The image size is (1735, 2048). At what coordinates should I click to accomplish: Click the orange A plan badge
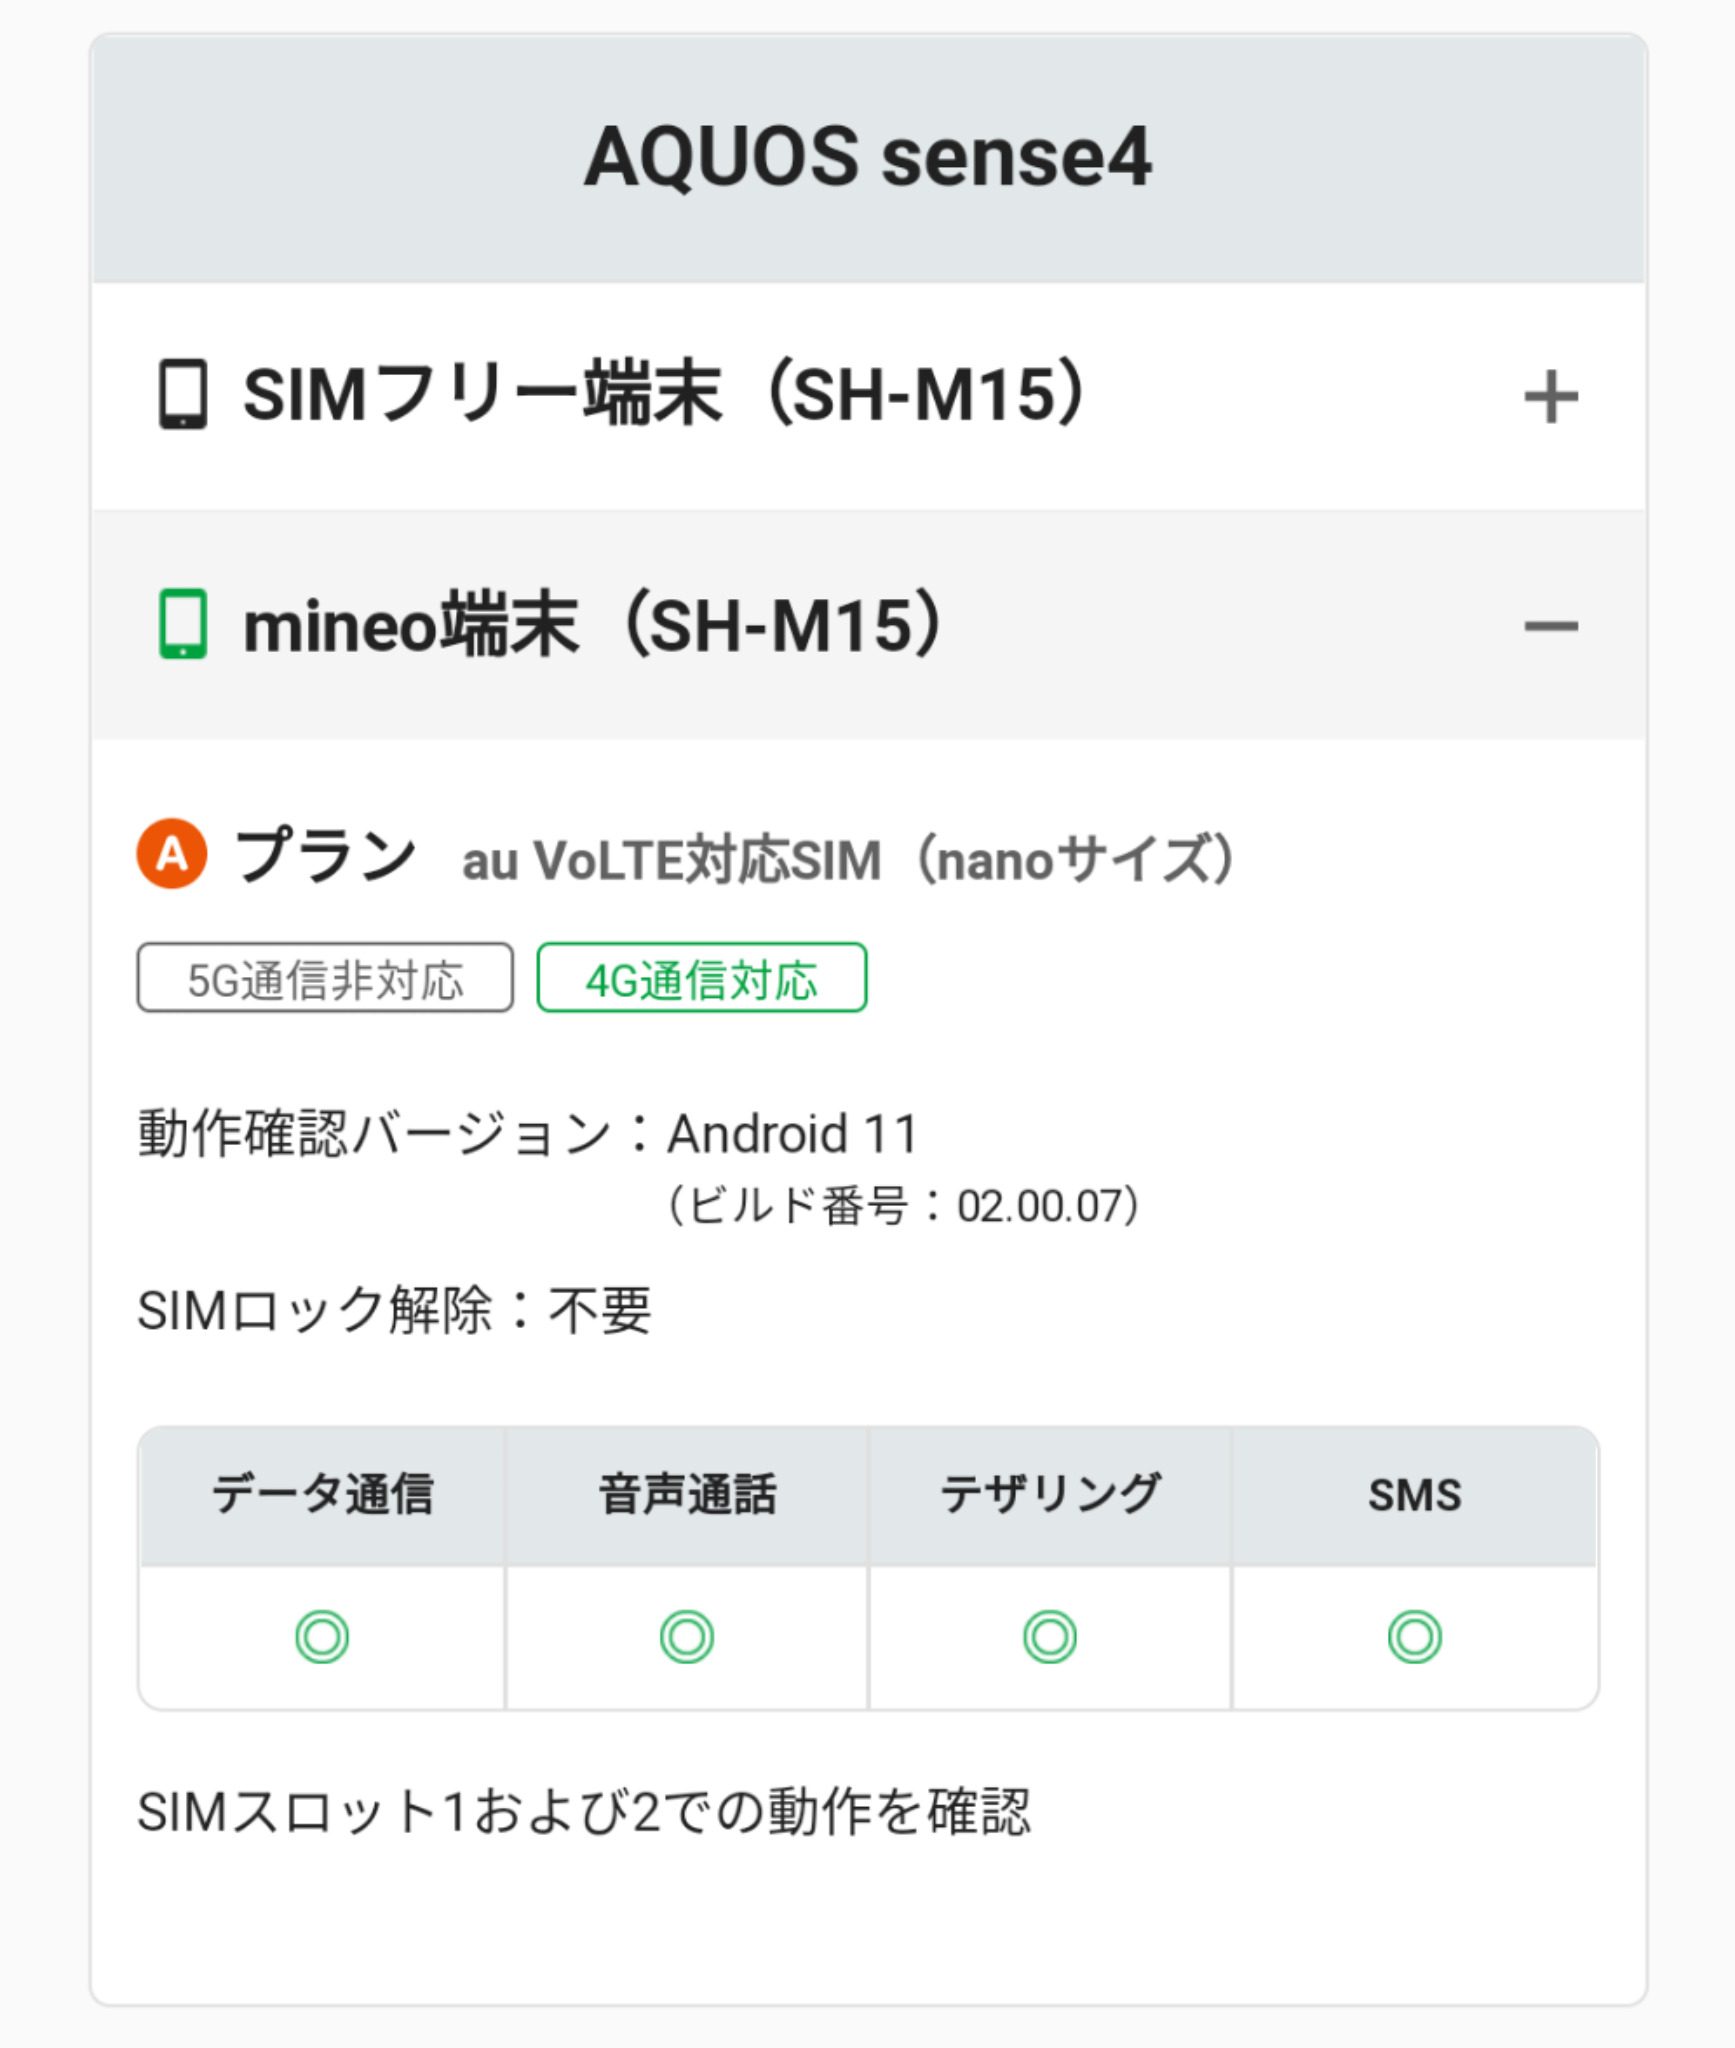172,854
